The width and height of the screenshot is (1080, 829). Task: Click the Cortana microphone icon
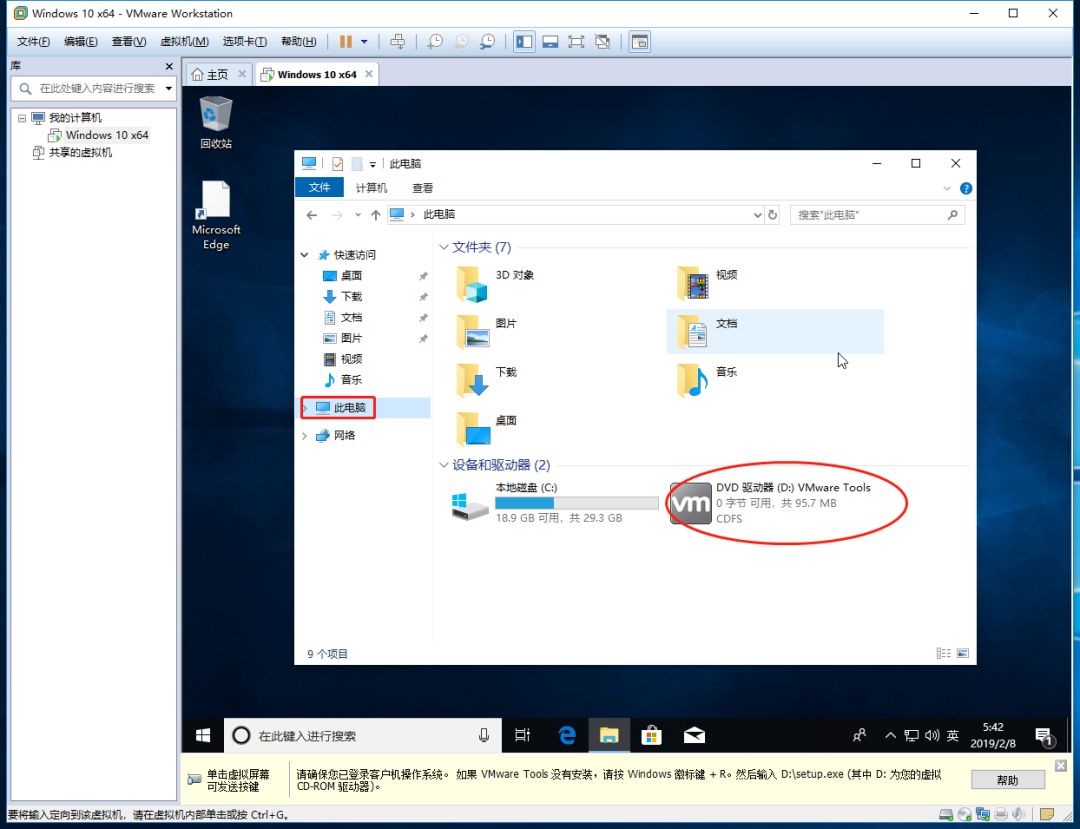pyautogui.click(x=484, y=735)
